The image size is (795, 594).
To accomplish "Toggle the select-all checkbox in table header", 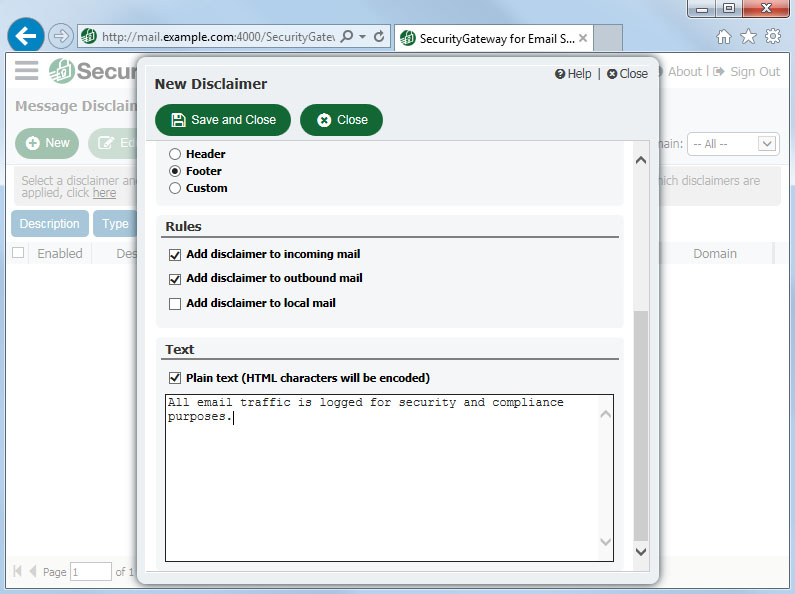I will click(x=18, y=252).
